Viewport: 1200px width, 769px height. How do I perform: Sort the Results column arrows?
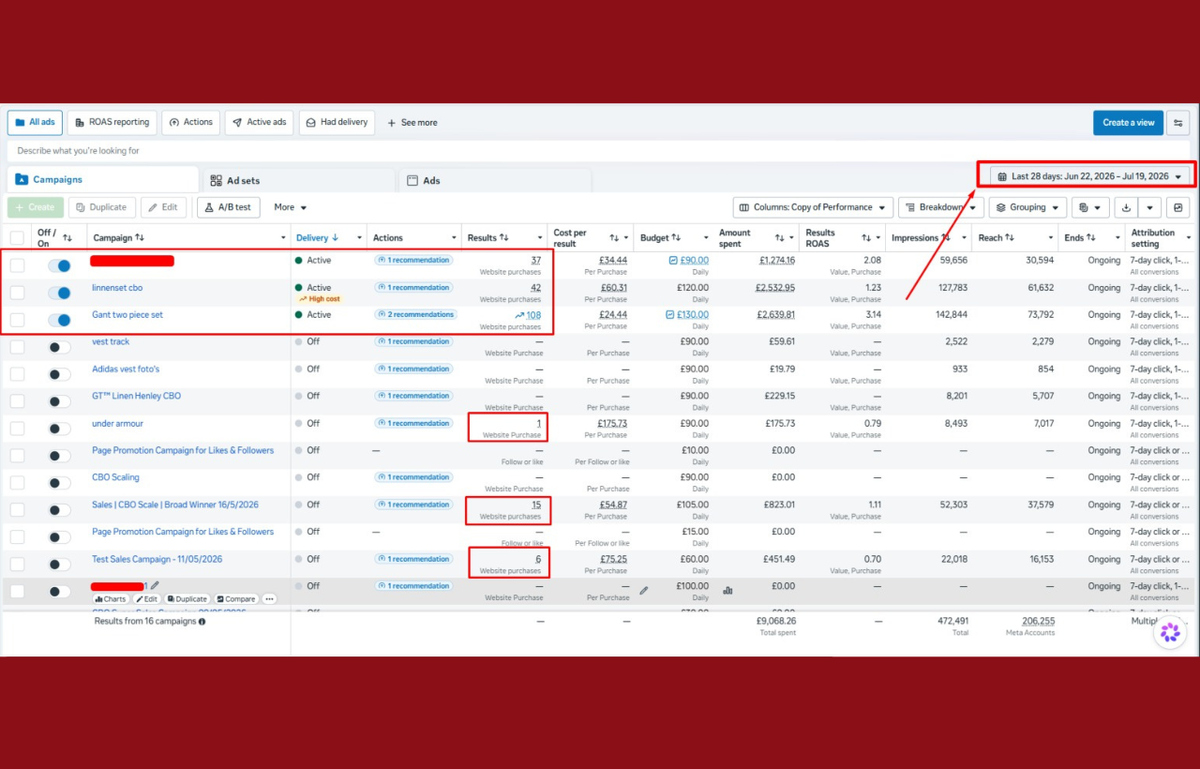point(504,238)
